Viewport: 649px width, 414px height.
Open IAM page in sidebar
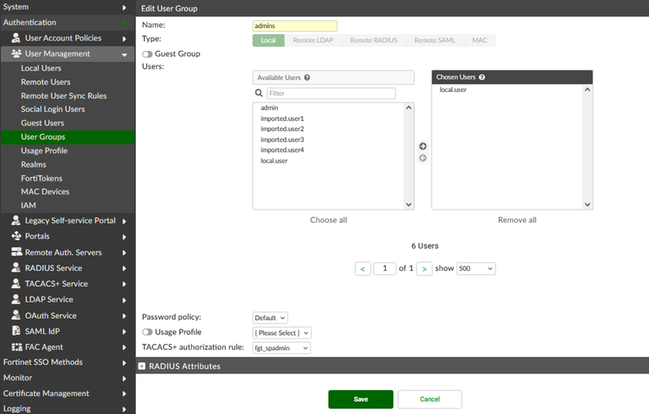(28, 205)
